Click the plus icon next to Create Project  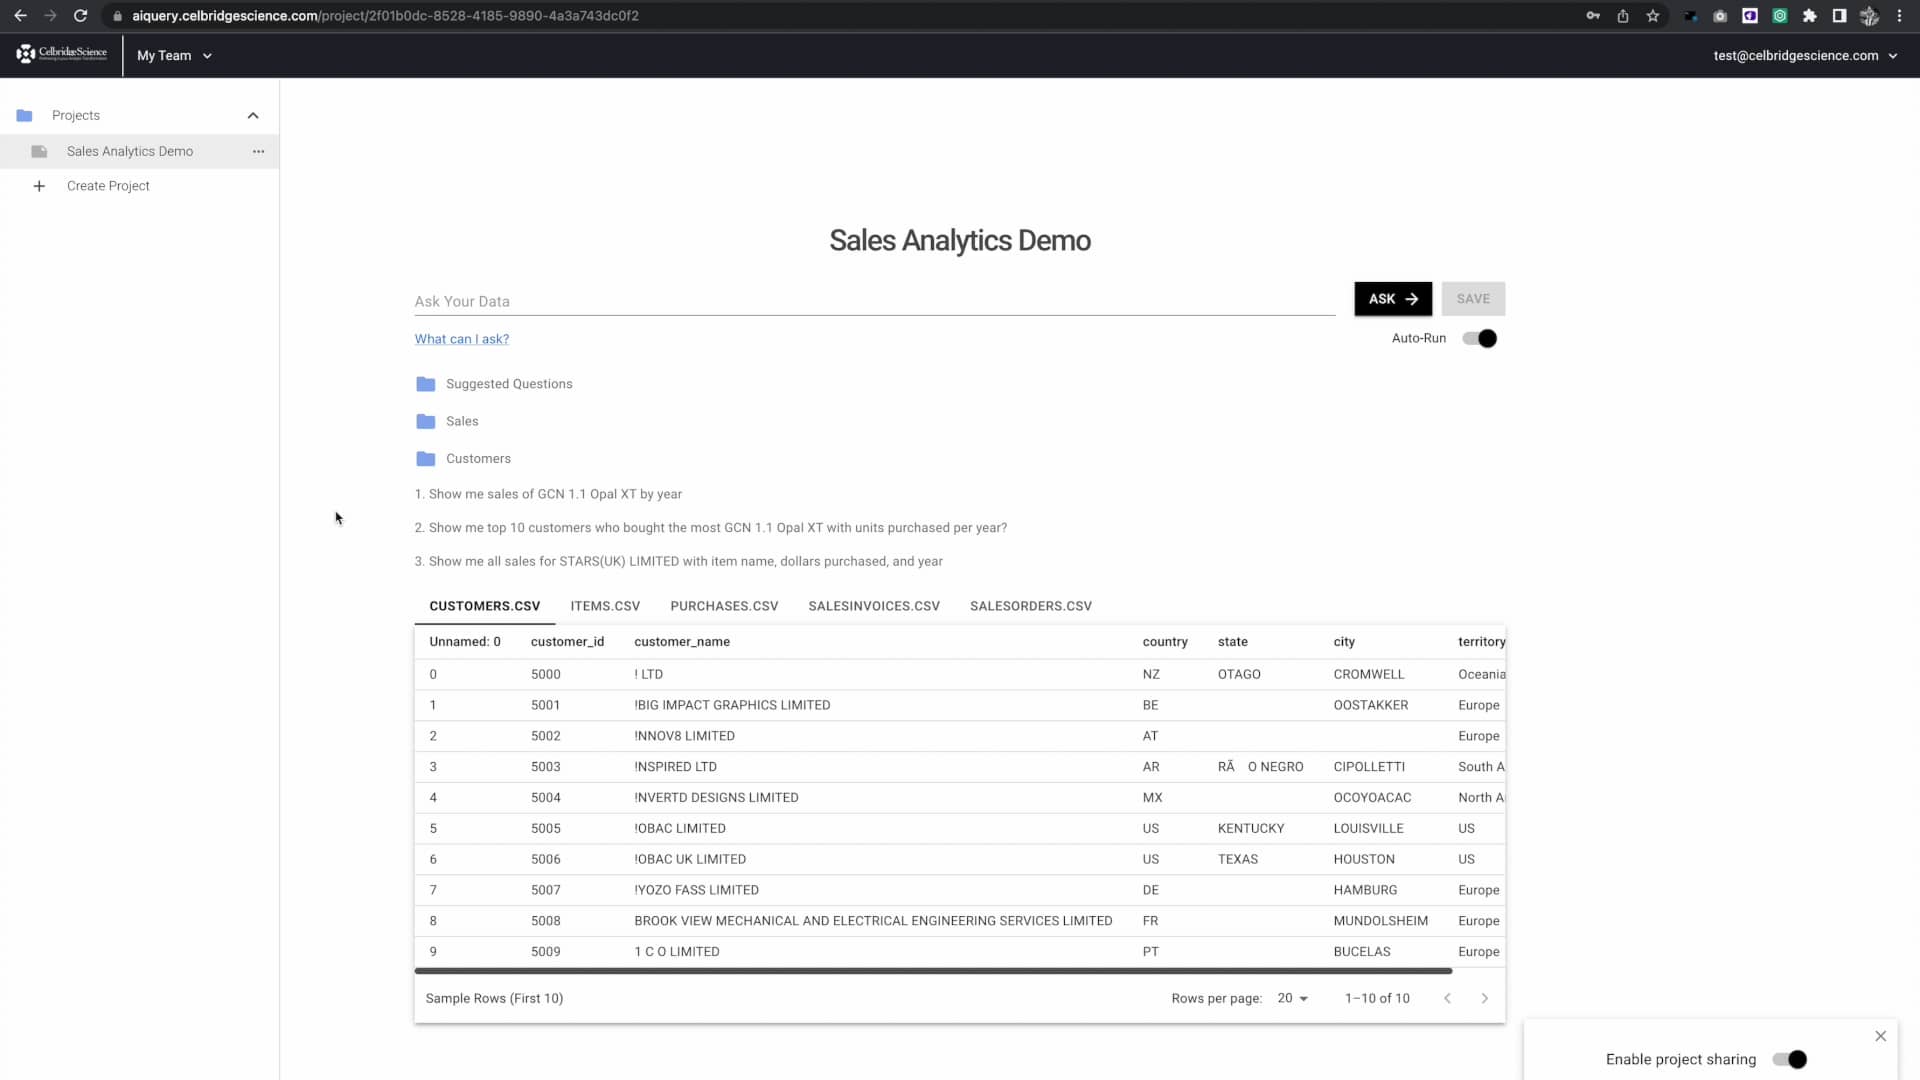(x=39, y=186)
